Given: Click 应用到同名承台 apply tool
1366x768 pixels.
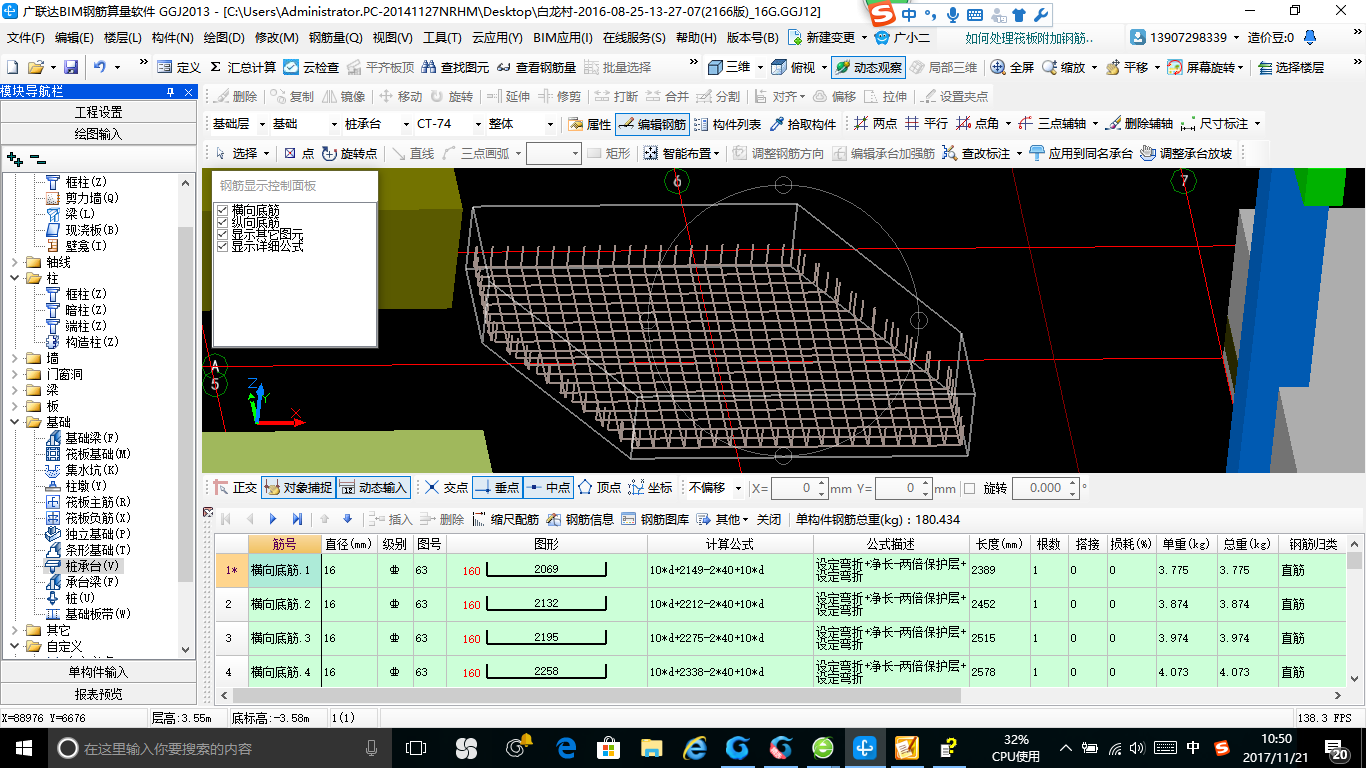Looking at the screenshot, I should (1080, 153).
